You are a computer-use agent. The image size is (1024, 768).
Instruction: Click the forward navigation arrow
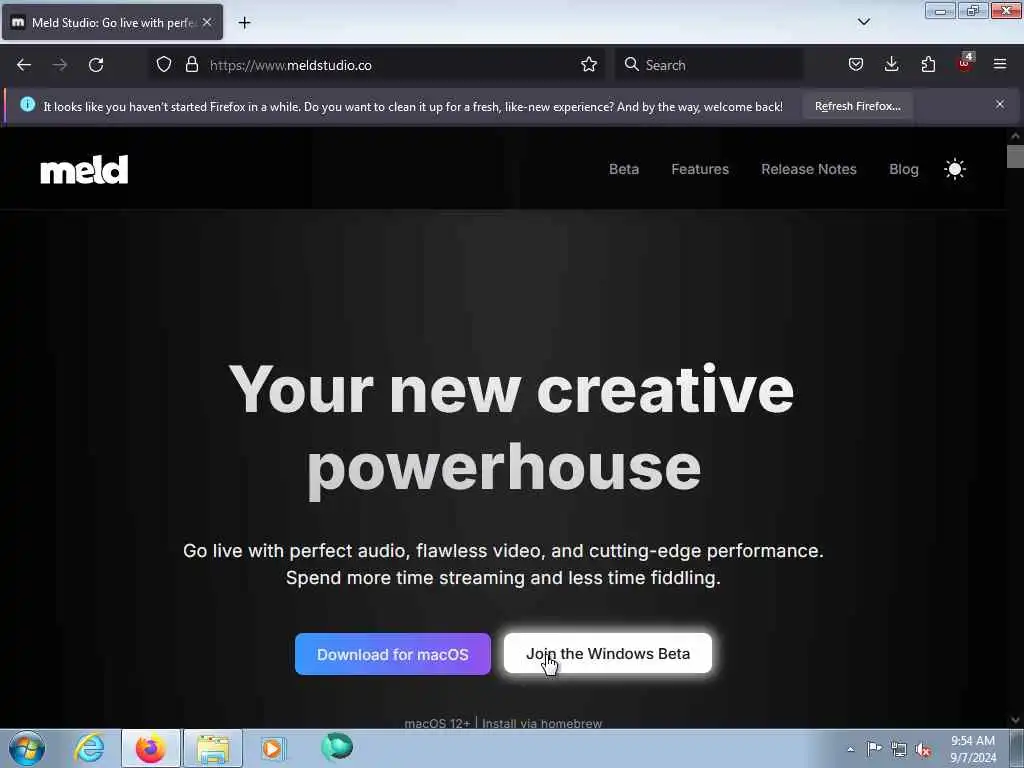(60, 65)
